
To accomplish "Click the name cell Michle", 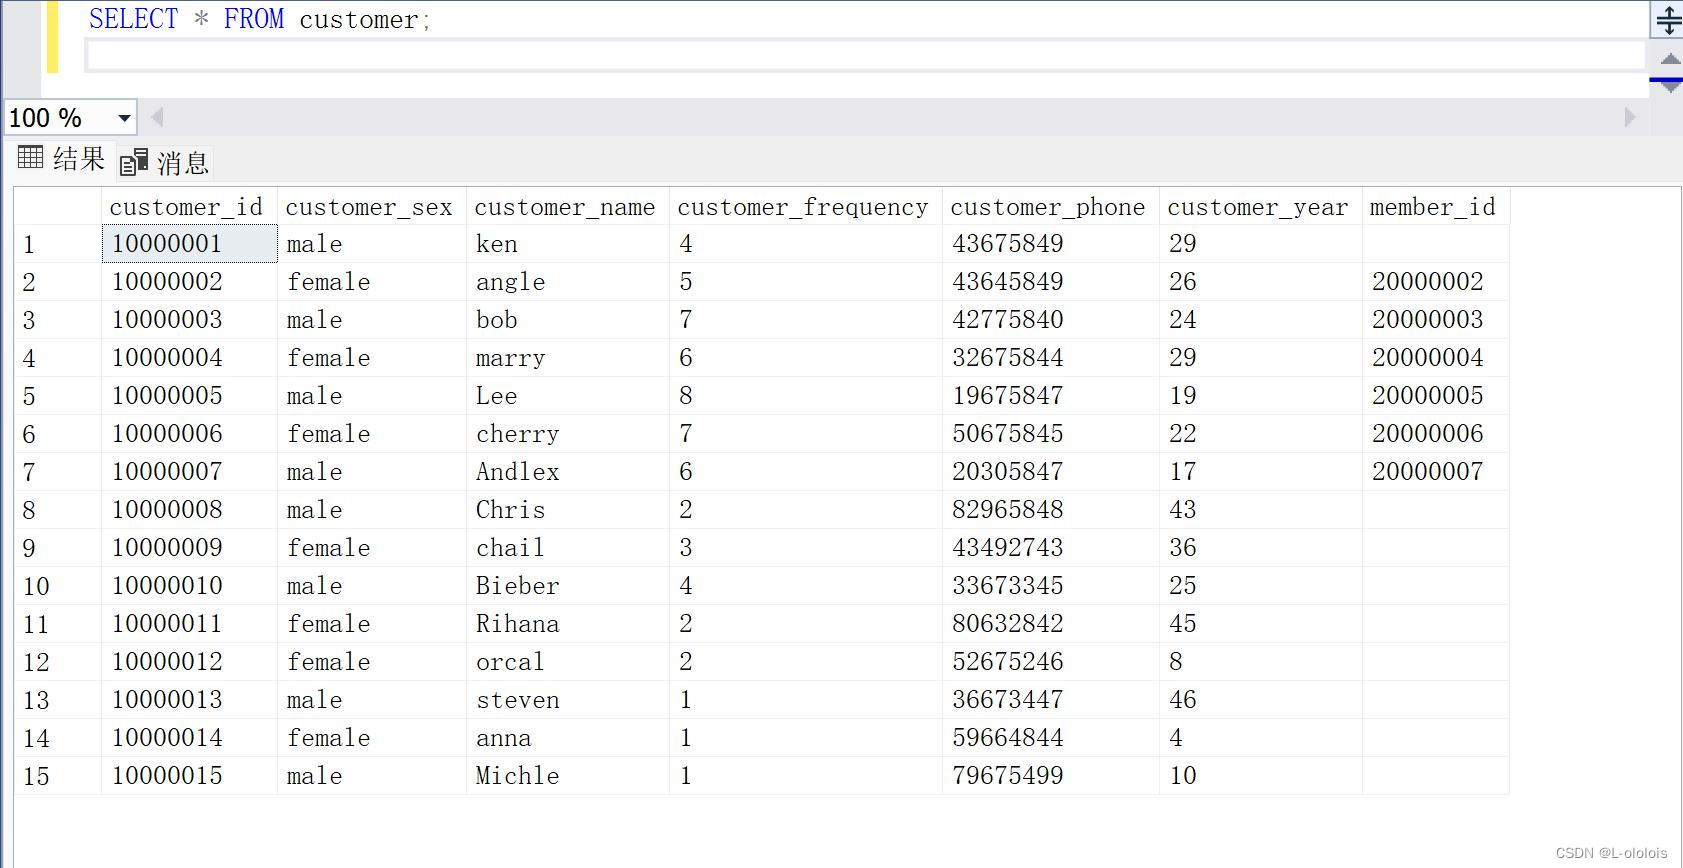I will click(567, 776).
